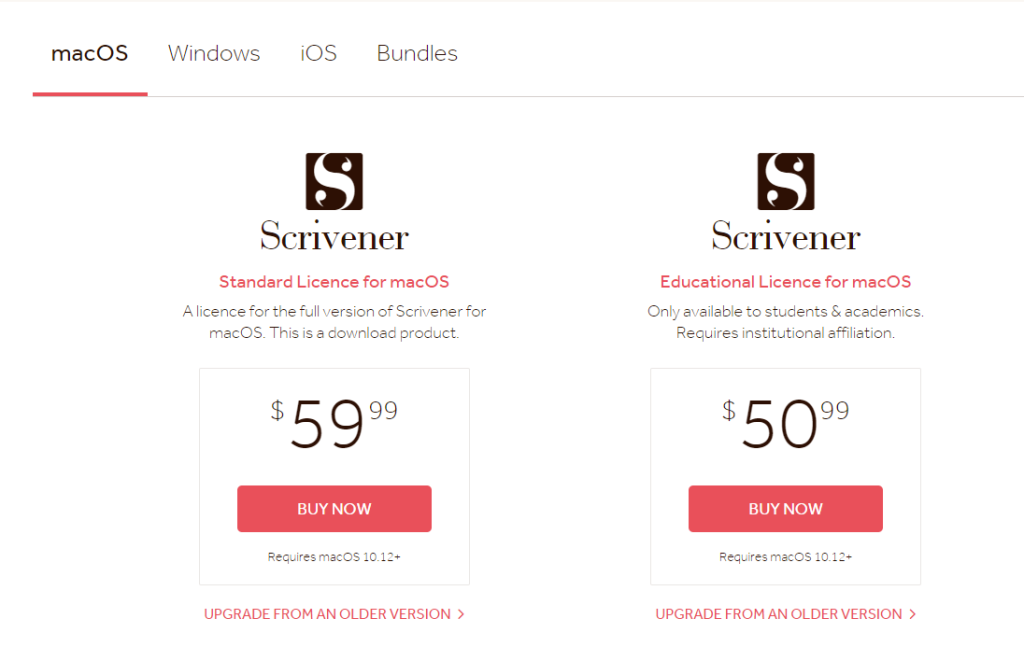The width and height of the screenshot is (1024, 661).
Task: Select the macOS tab
Action: click(x=89, y=54)
